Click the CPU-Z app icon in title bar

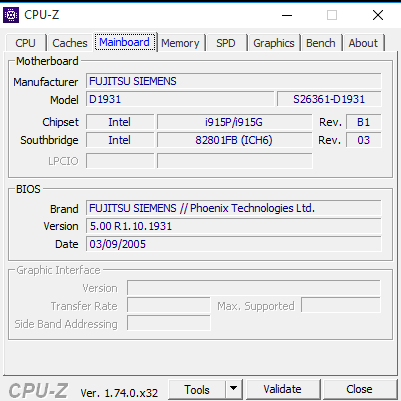coord(11,15)
